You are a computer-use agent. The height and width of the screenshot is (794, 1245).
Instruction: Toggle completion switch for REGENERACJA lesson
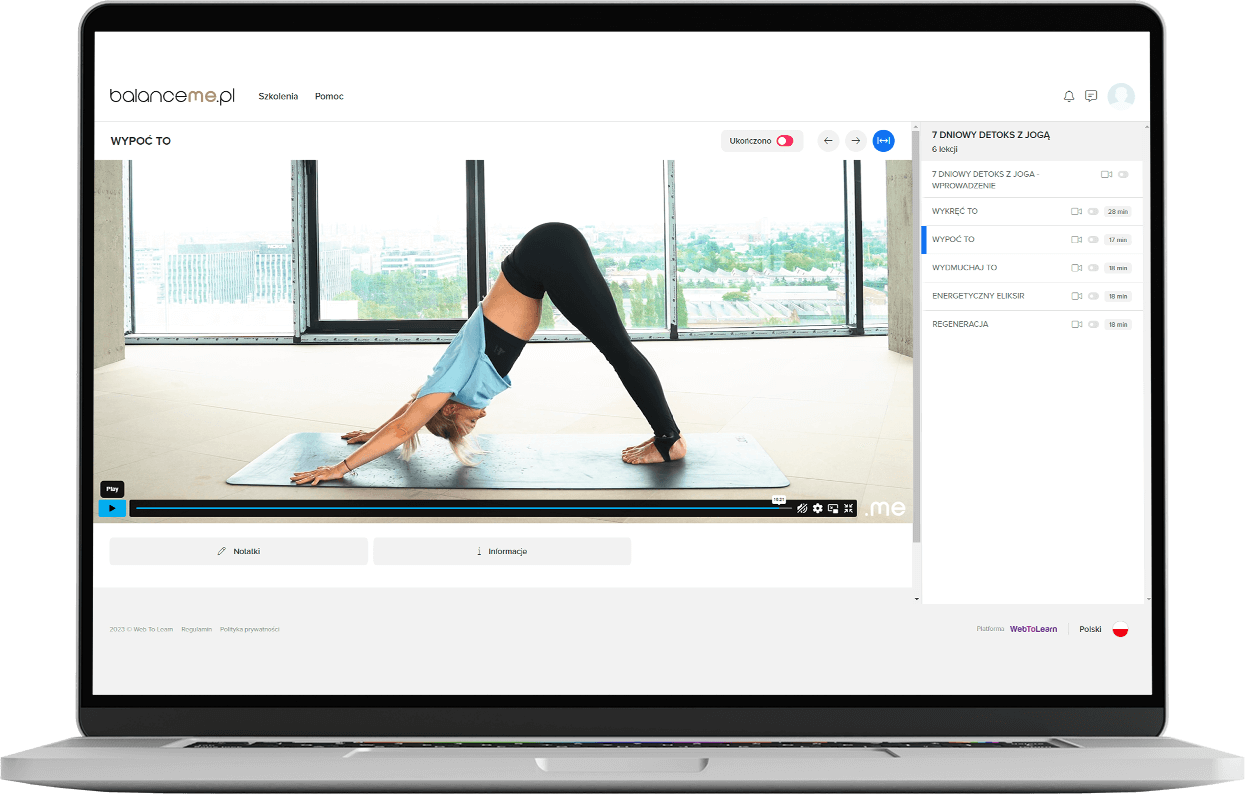[1093, 325]
